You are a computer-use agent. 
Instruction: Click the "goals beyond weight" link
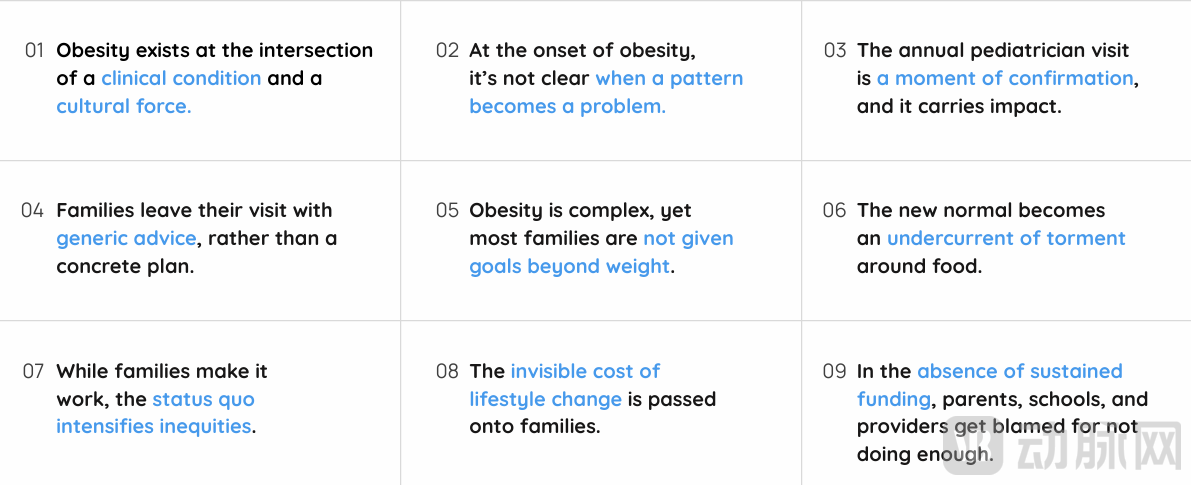point(569,266)
